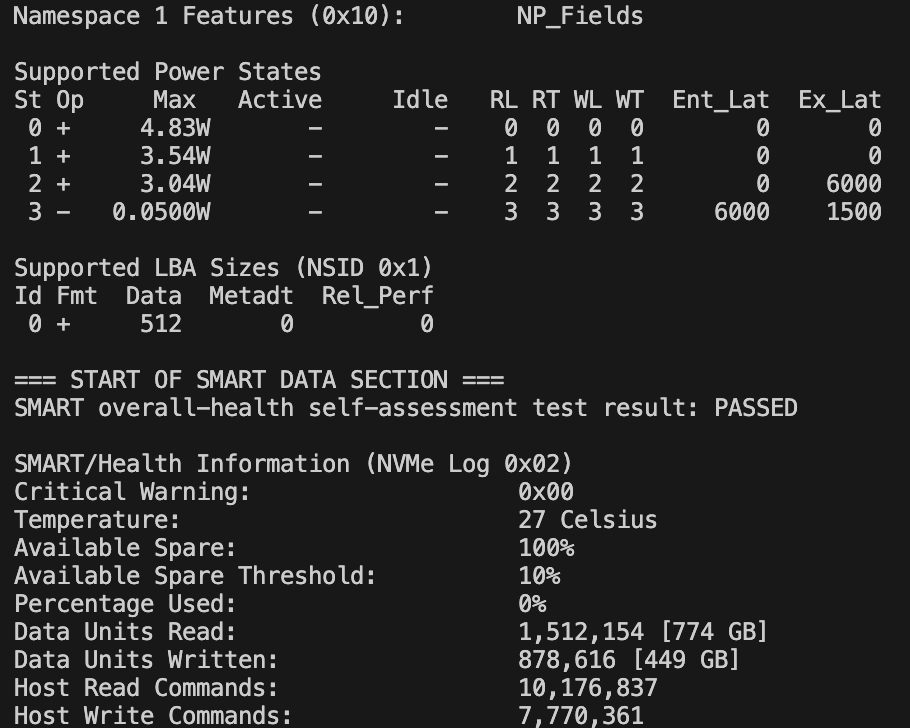Click the Data Units Read 1,512,154 value
Image resolution: width=910 pixels, height=728 pixels.
pos(580,632)
